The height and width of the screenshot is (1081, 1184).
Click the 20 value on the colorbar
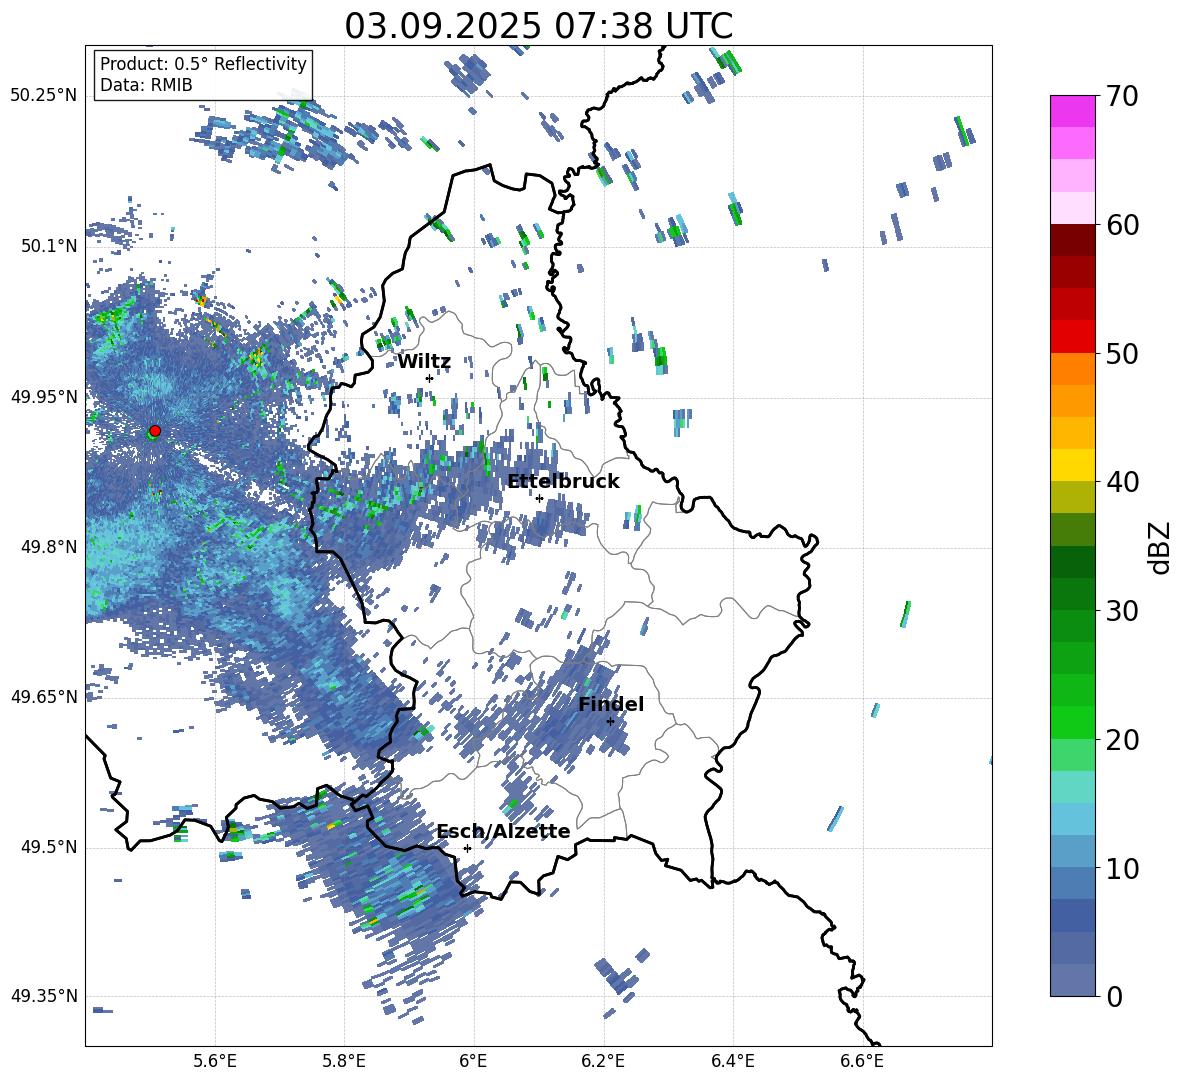tap(1121, 740)
